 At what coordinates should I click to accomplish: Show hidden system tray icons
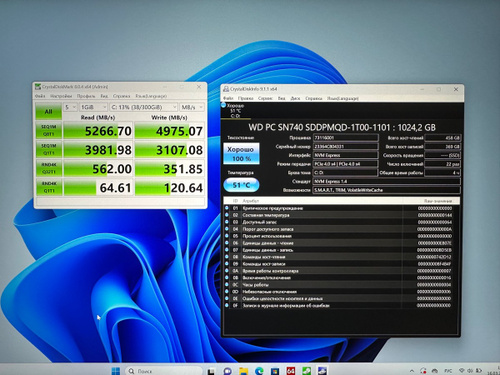(412, 371)
